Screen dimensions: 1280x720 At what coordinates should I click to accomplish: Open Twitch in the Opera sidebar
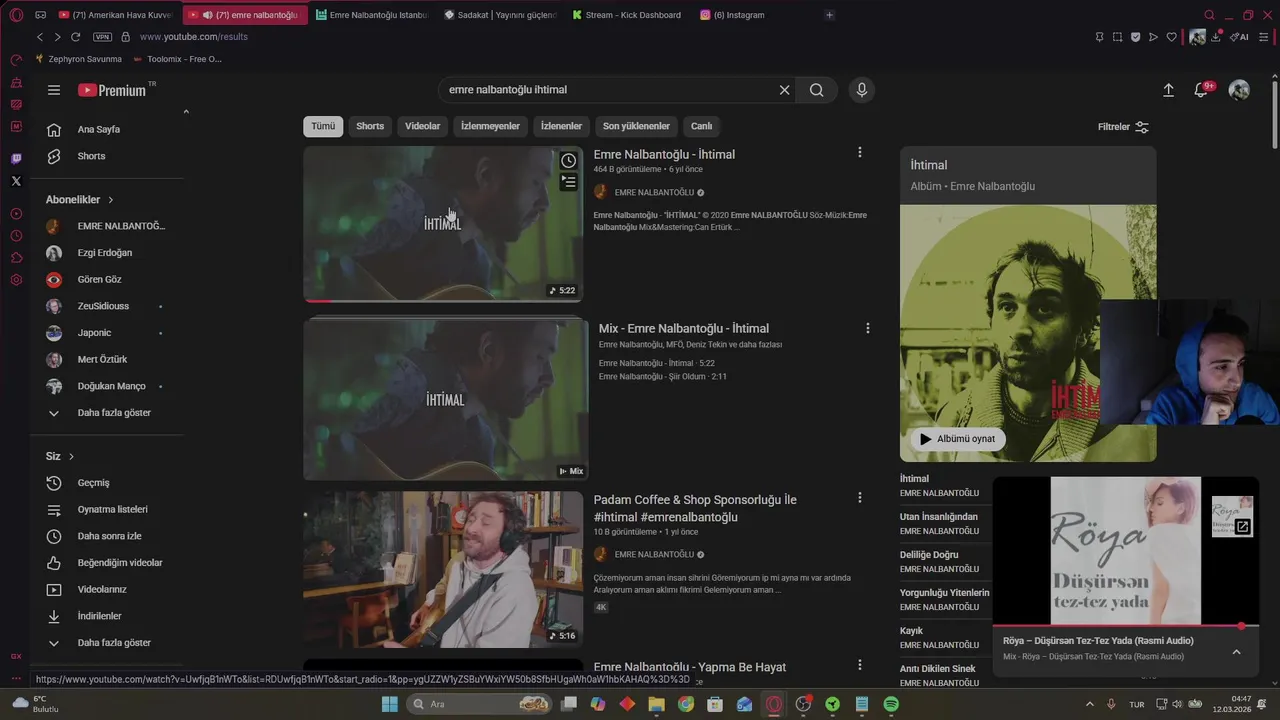tap(16, 159)
